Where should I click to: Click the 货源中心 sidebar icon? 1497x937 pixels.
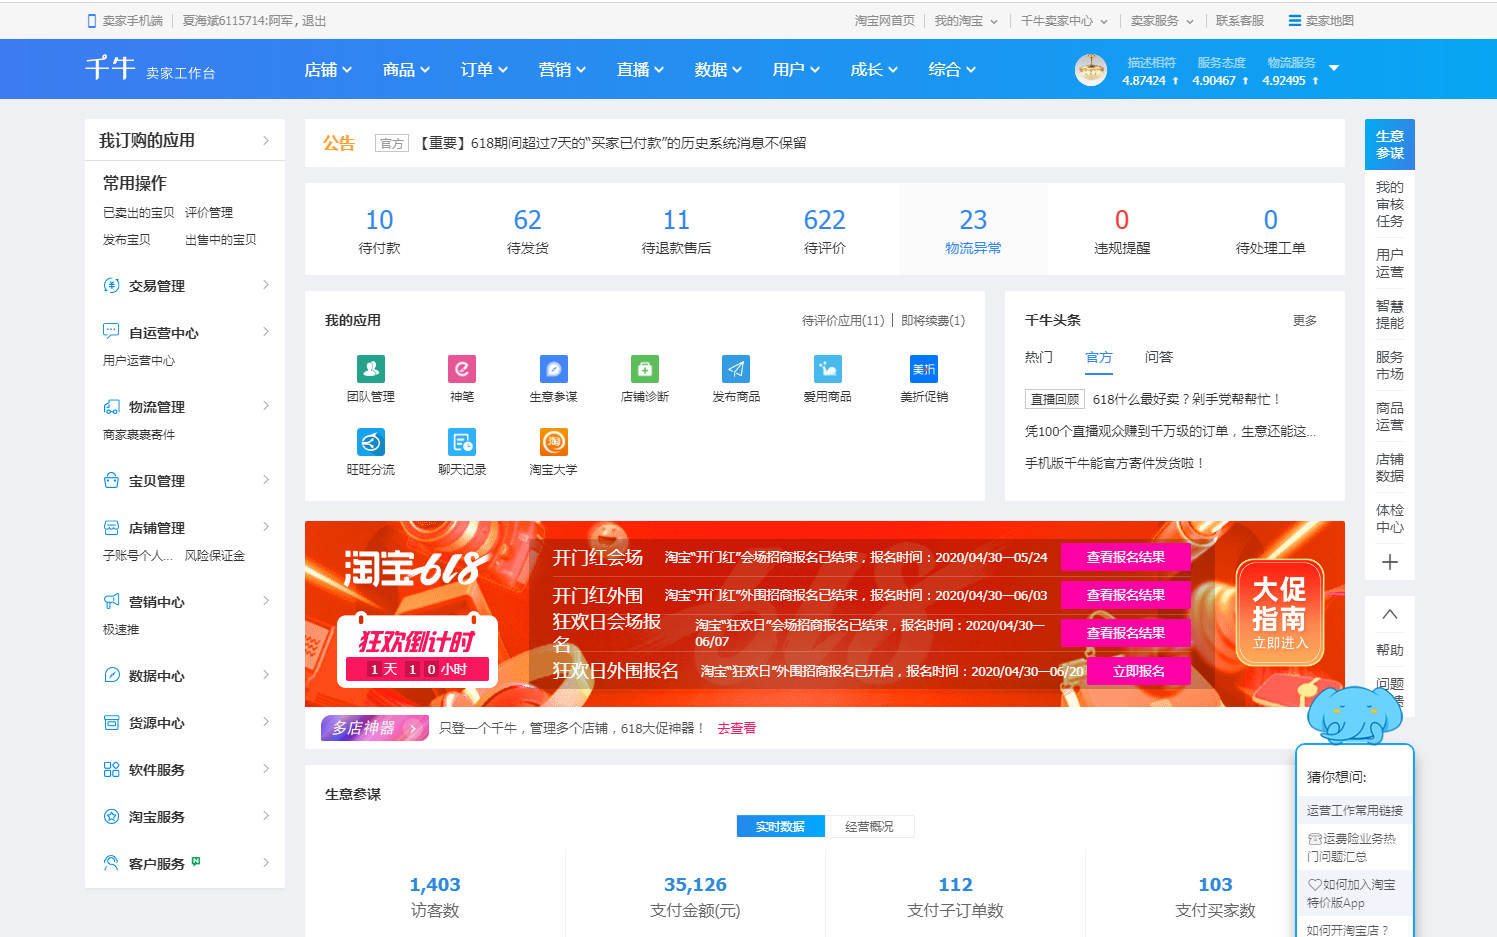[111, 722]
